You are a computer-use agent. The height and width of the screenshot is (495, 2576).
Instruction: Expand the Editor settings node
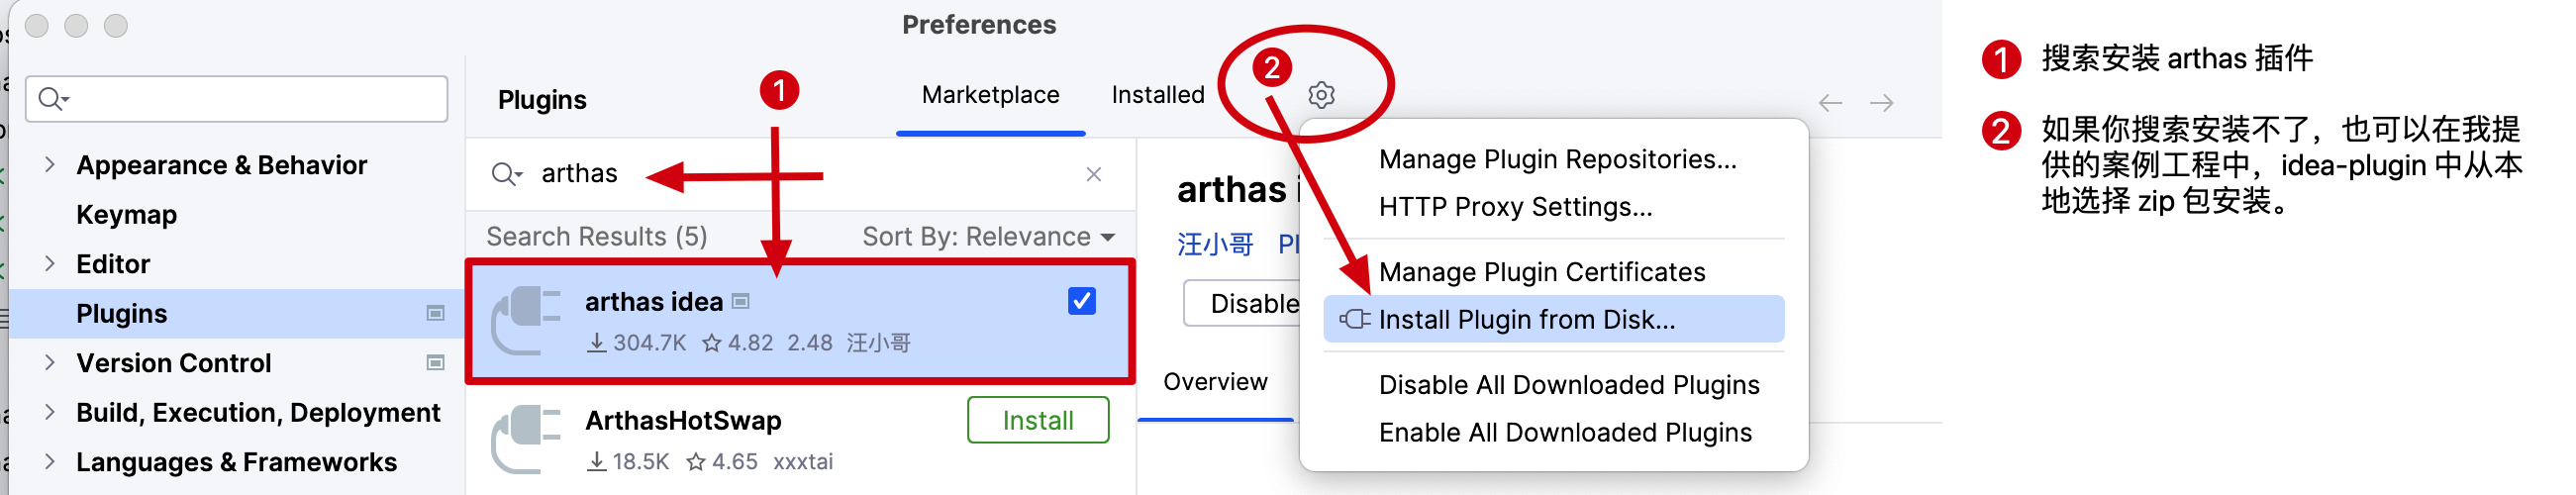[x=49, y=264]
